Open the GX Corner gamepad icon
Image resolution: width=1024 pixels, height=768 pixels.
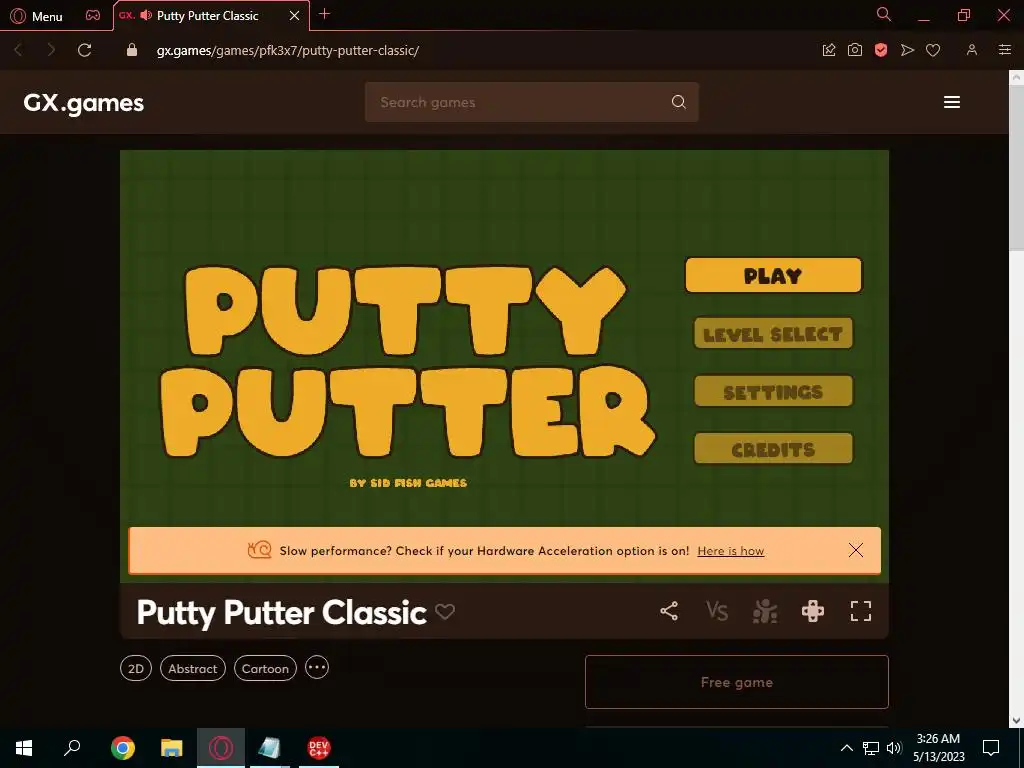(93, 16)
